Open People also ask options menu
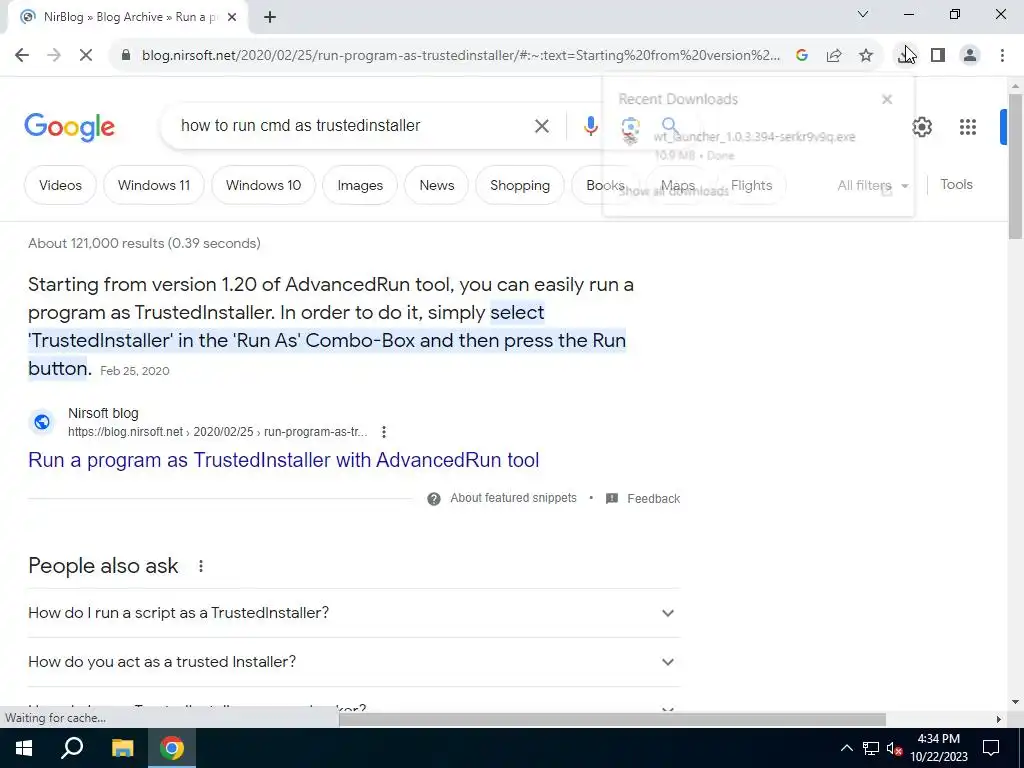The height and width of the screenshot is (768, 1024). [200, 566]
